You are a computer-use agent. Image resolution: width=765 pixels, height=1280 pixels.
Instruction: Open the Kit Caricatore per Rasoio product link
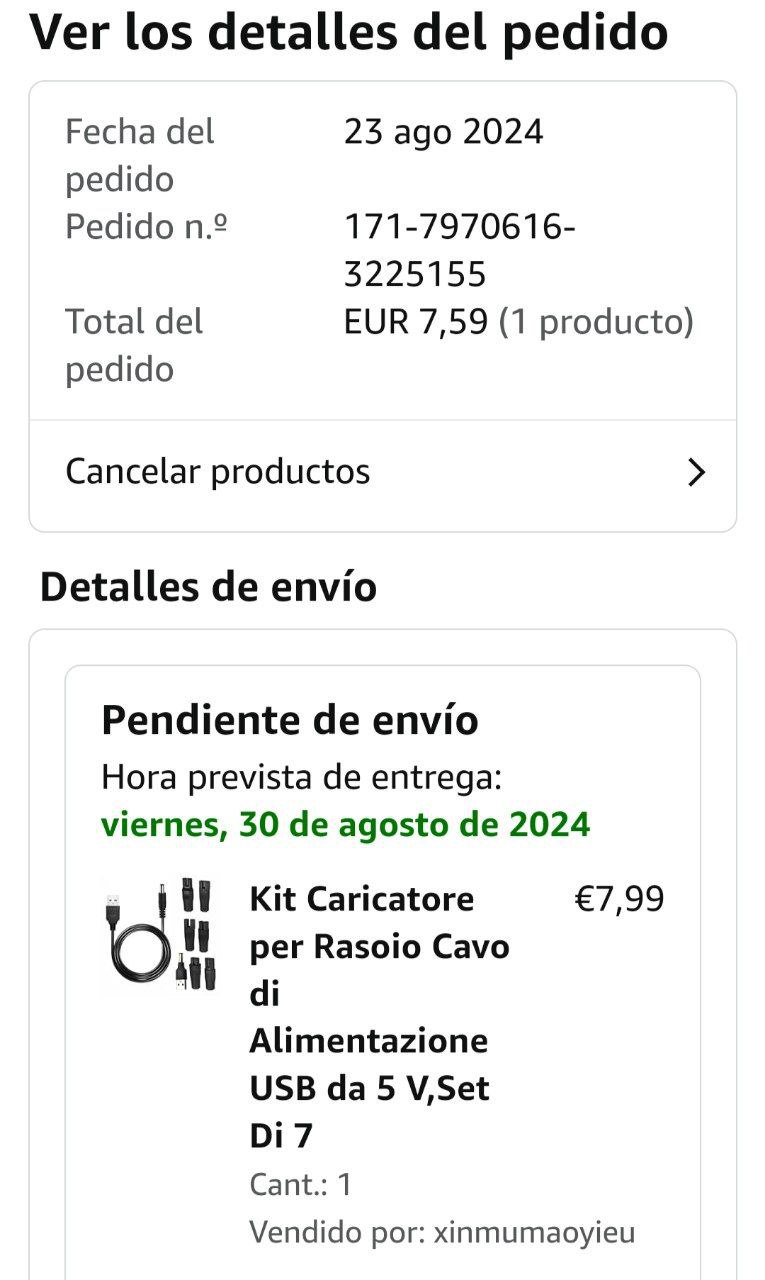(x=379, y=1017)
